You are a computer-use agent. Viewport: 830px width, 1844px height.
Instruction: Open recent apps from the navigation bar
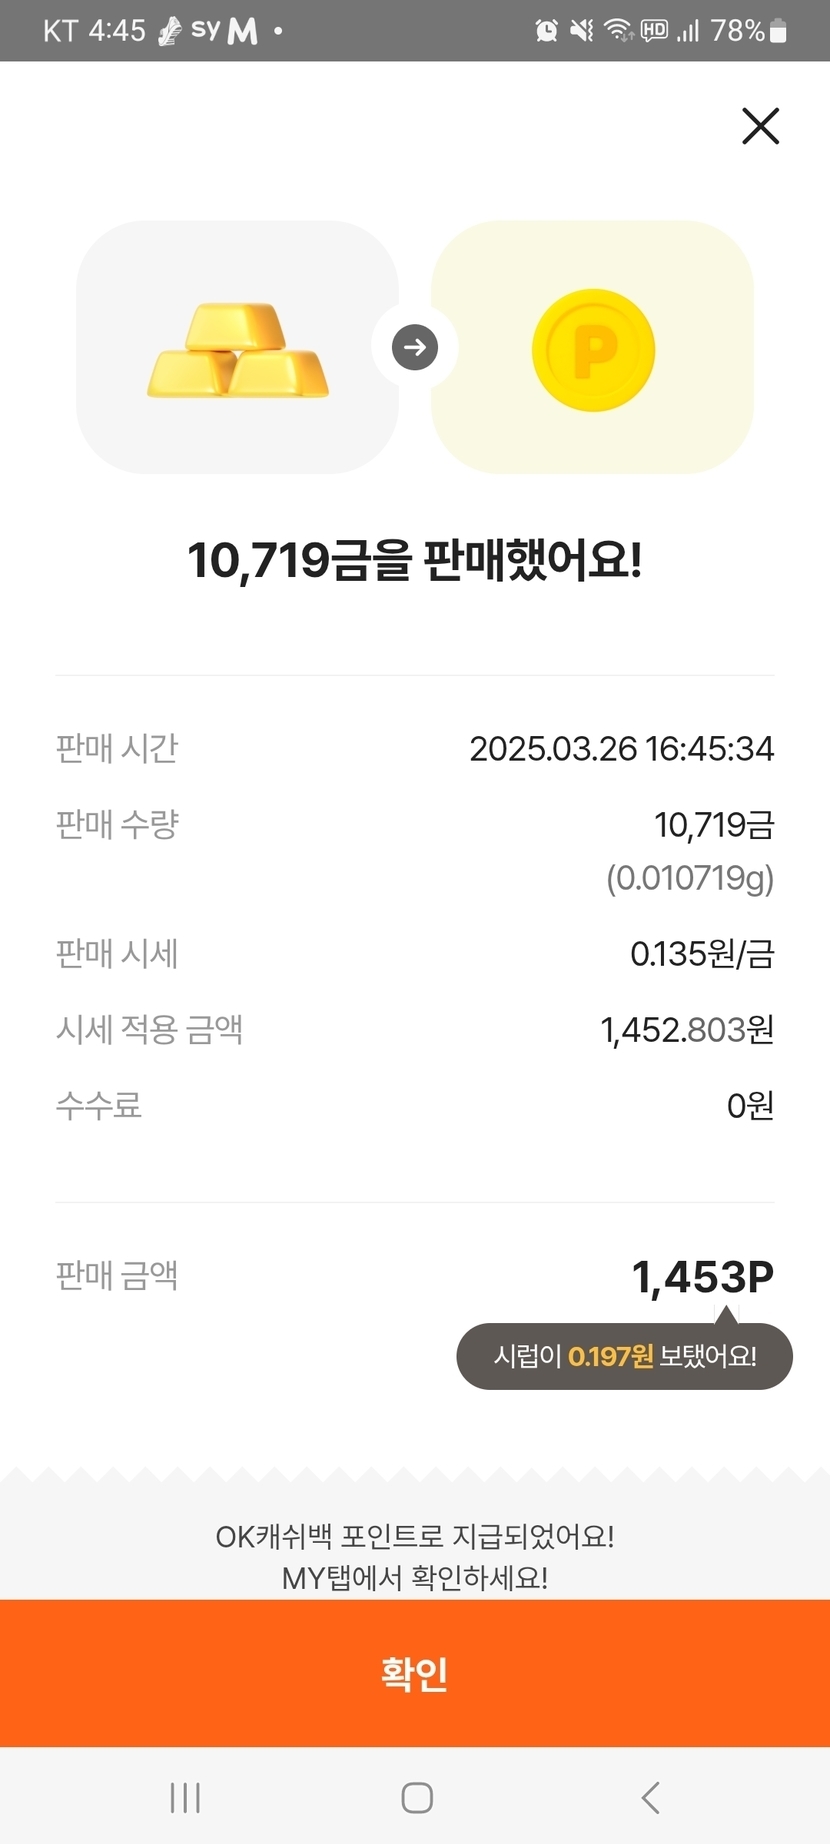(x=185, y=1797)
